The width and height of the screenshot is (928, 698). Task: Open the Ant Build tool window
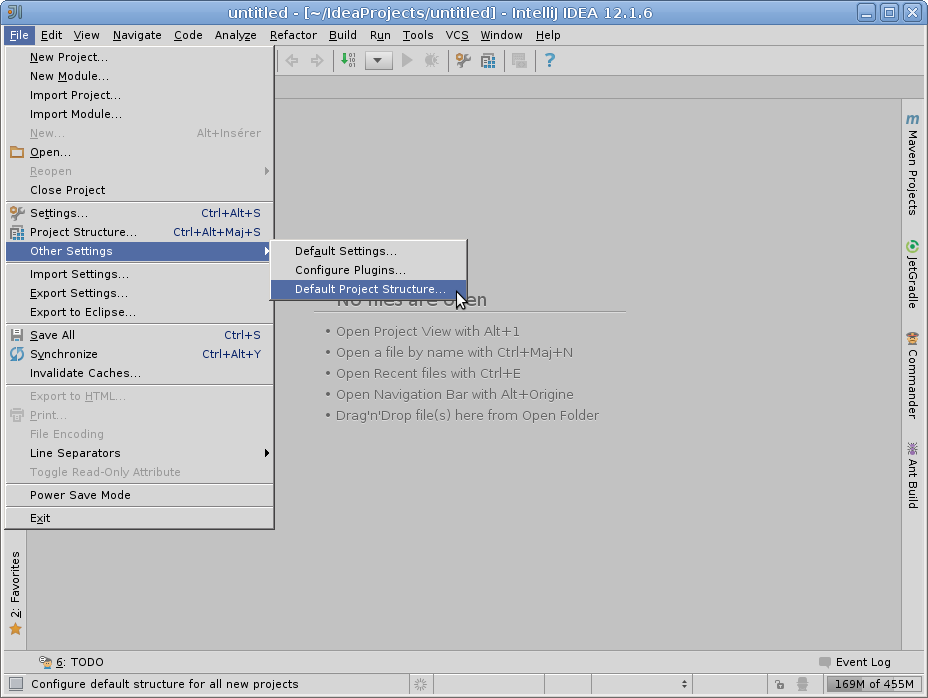(912, 475)
